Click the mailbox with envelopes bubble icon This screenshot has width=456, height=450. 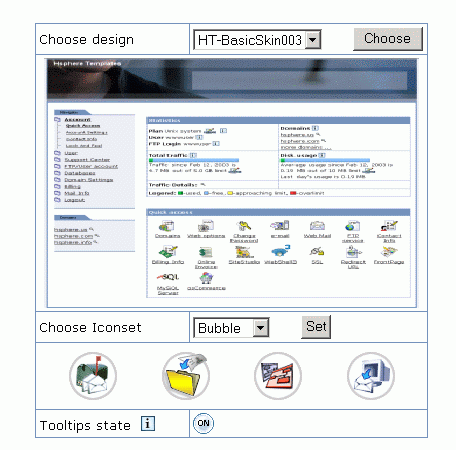pyautogui.click(x=93, y=376)
